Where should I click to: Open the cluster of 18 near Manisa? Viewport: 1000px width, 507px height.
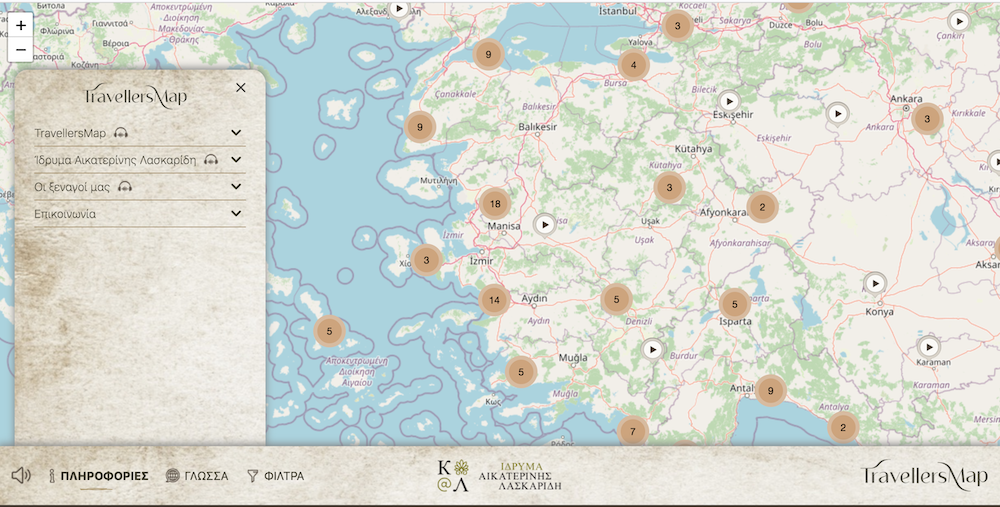[495, 204]
